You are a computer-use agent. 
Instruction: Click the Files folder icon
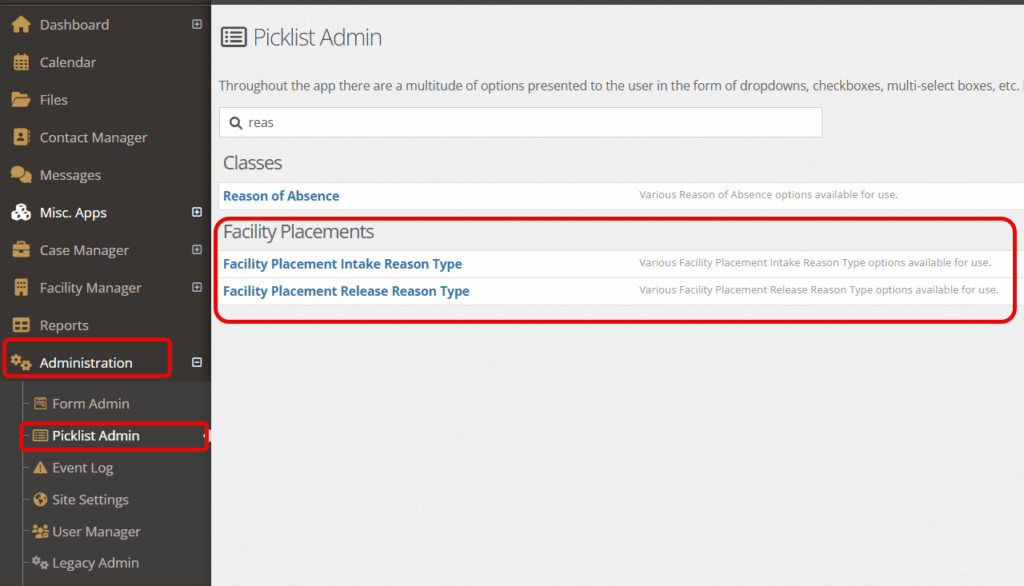21,100
